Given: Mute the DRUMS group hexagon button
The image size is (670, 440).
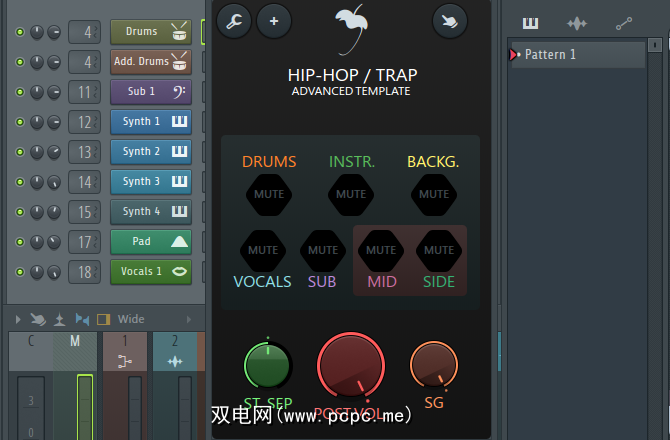Looking at the screenshot, I should point(269,194).
